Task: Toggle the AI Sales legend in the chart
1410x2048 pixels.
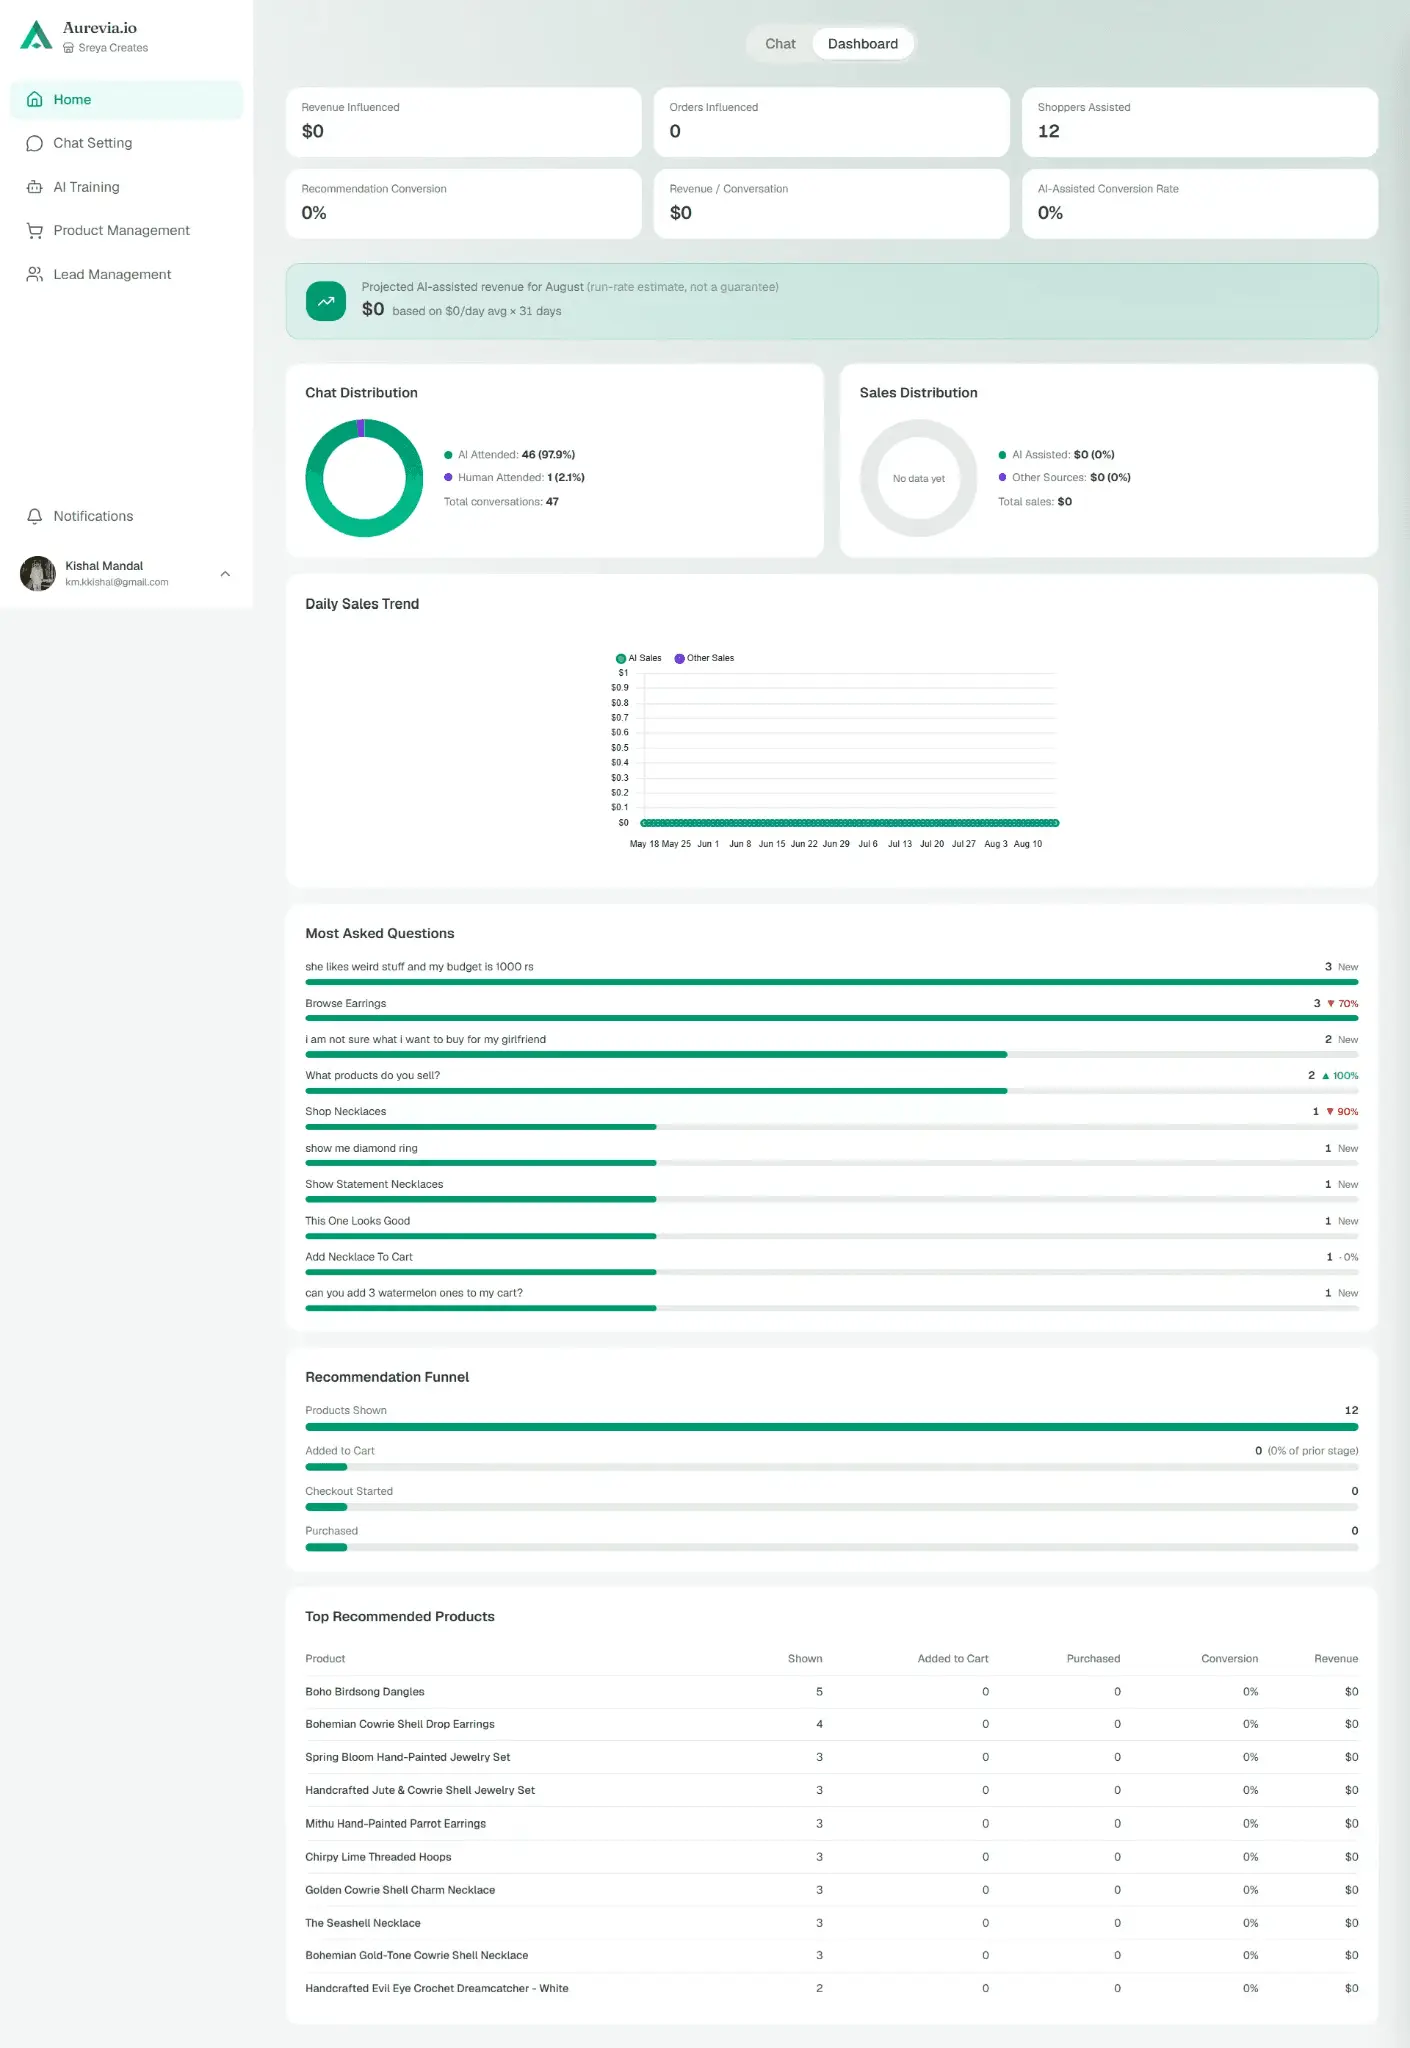Action: [639, 658]
